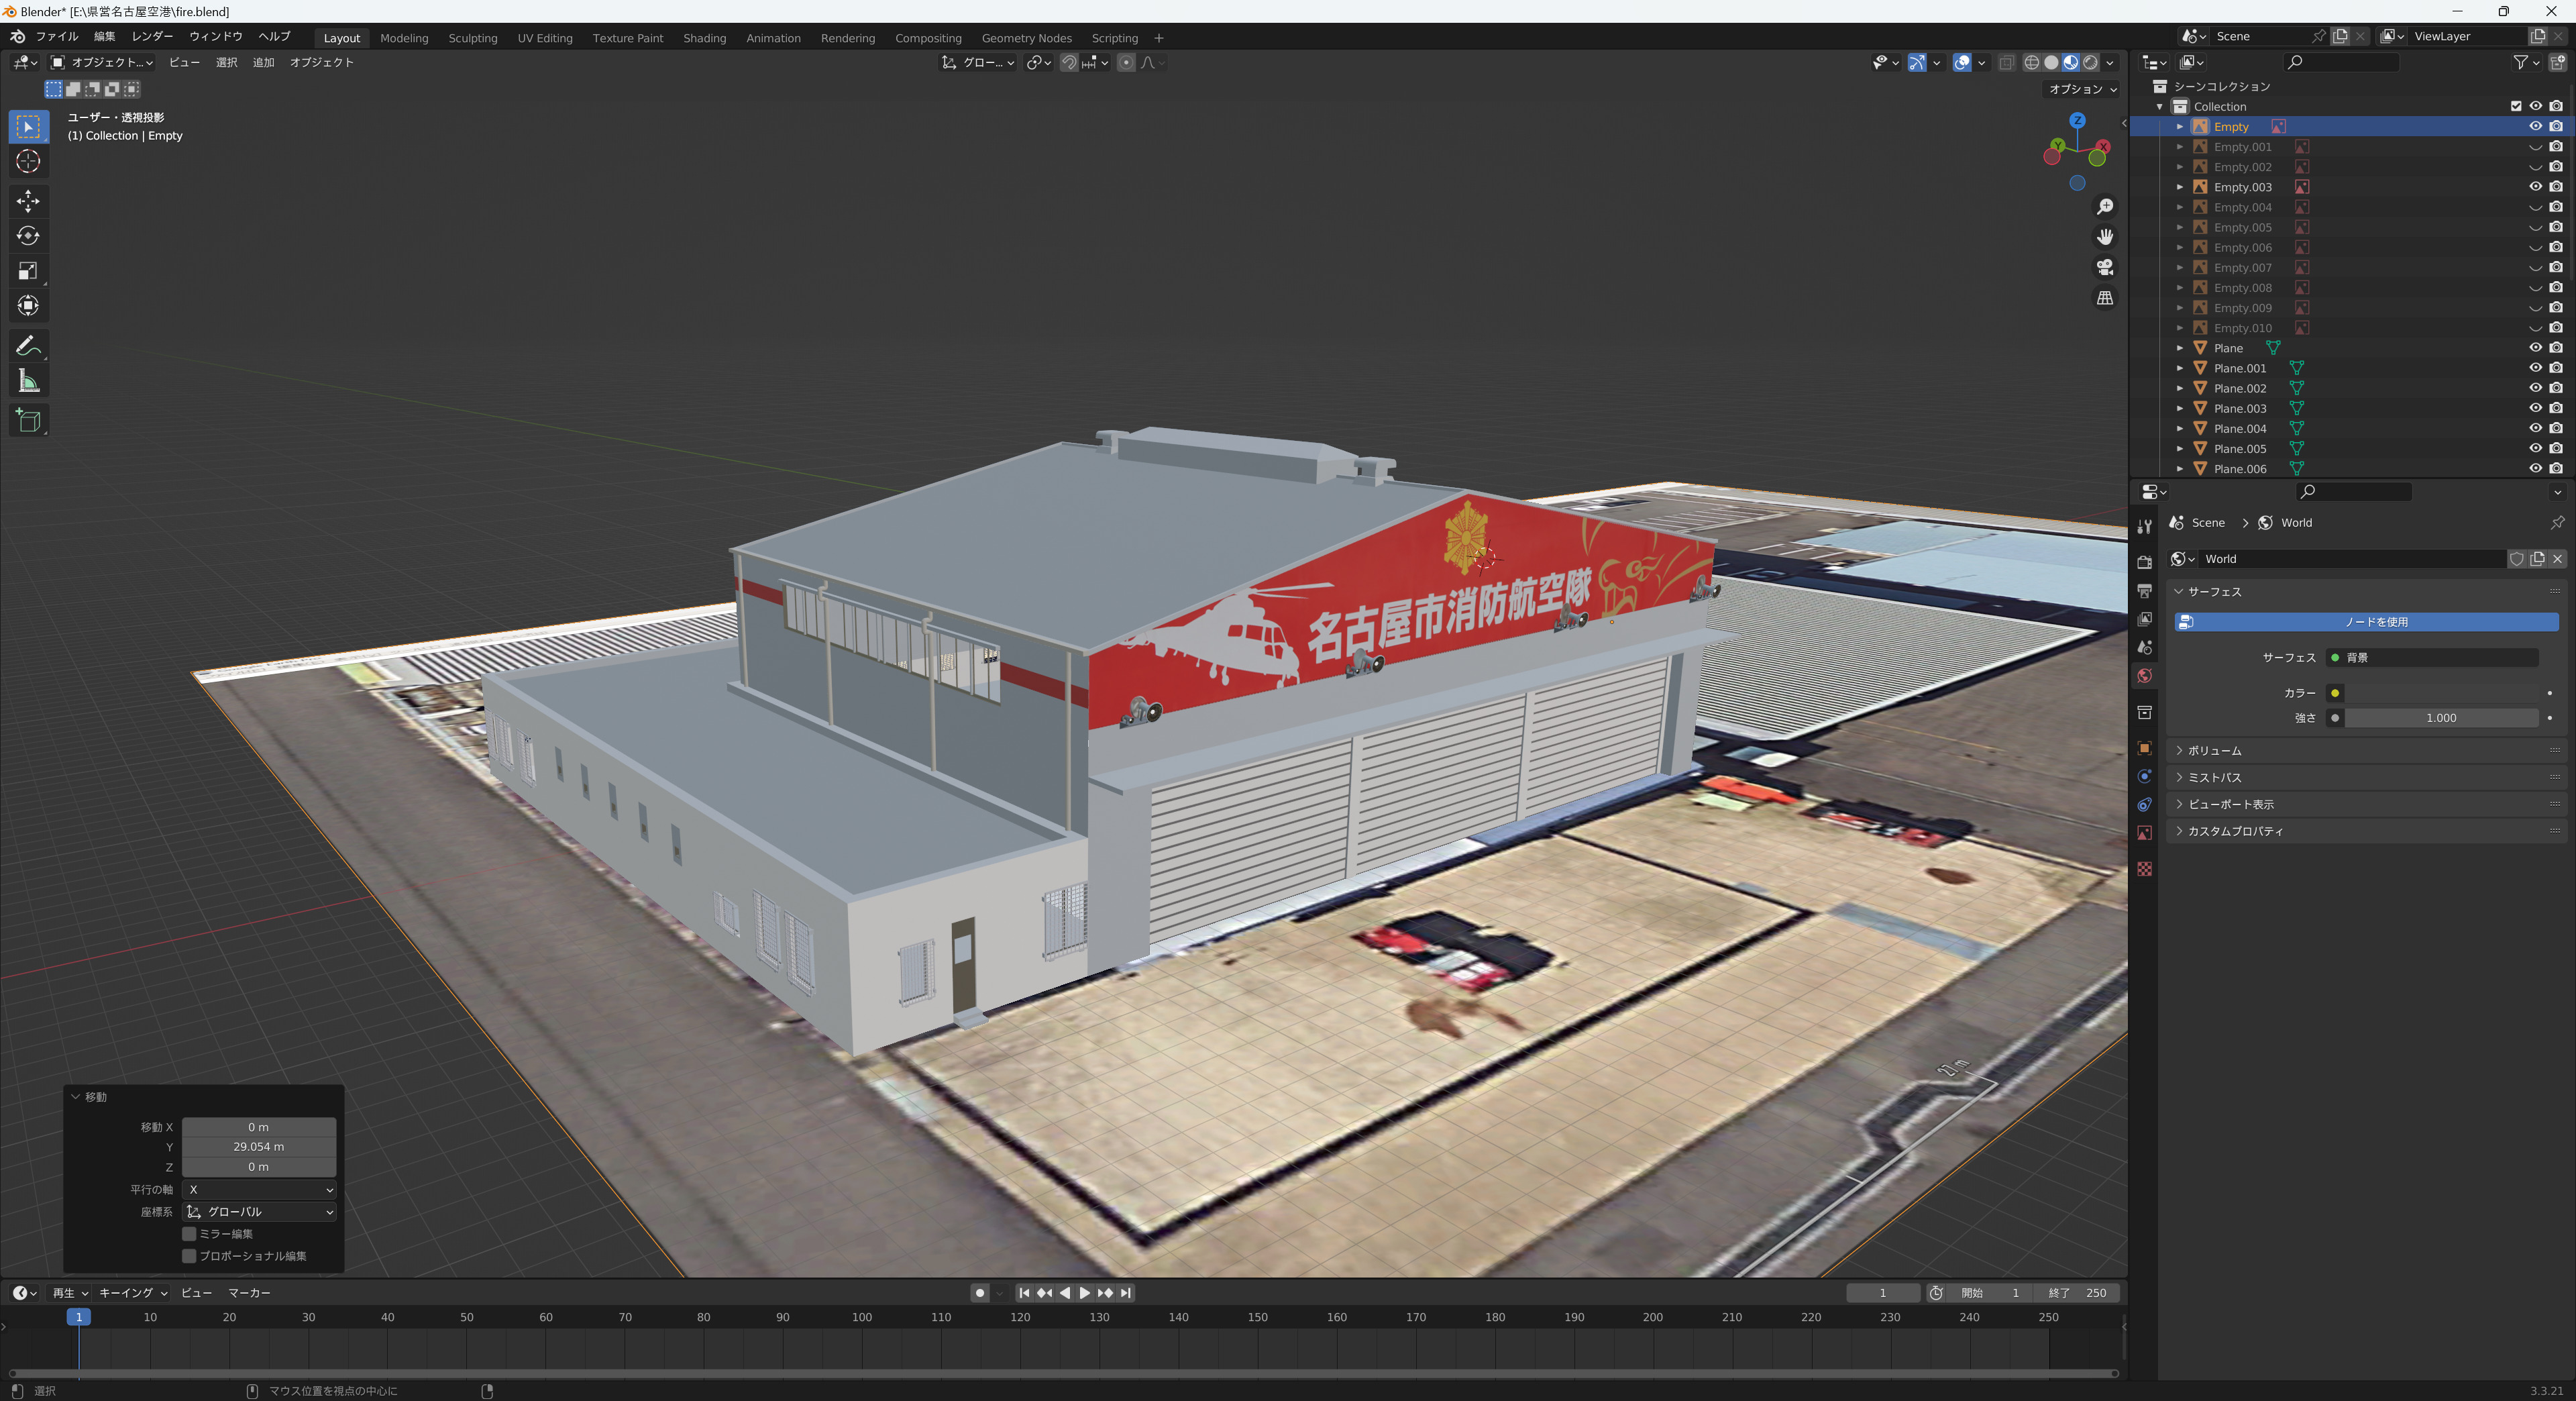Click the timeline play forward button
This screenshot has height=1401, width=2576.
point(1084,1293)
